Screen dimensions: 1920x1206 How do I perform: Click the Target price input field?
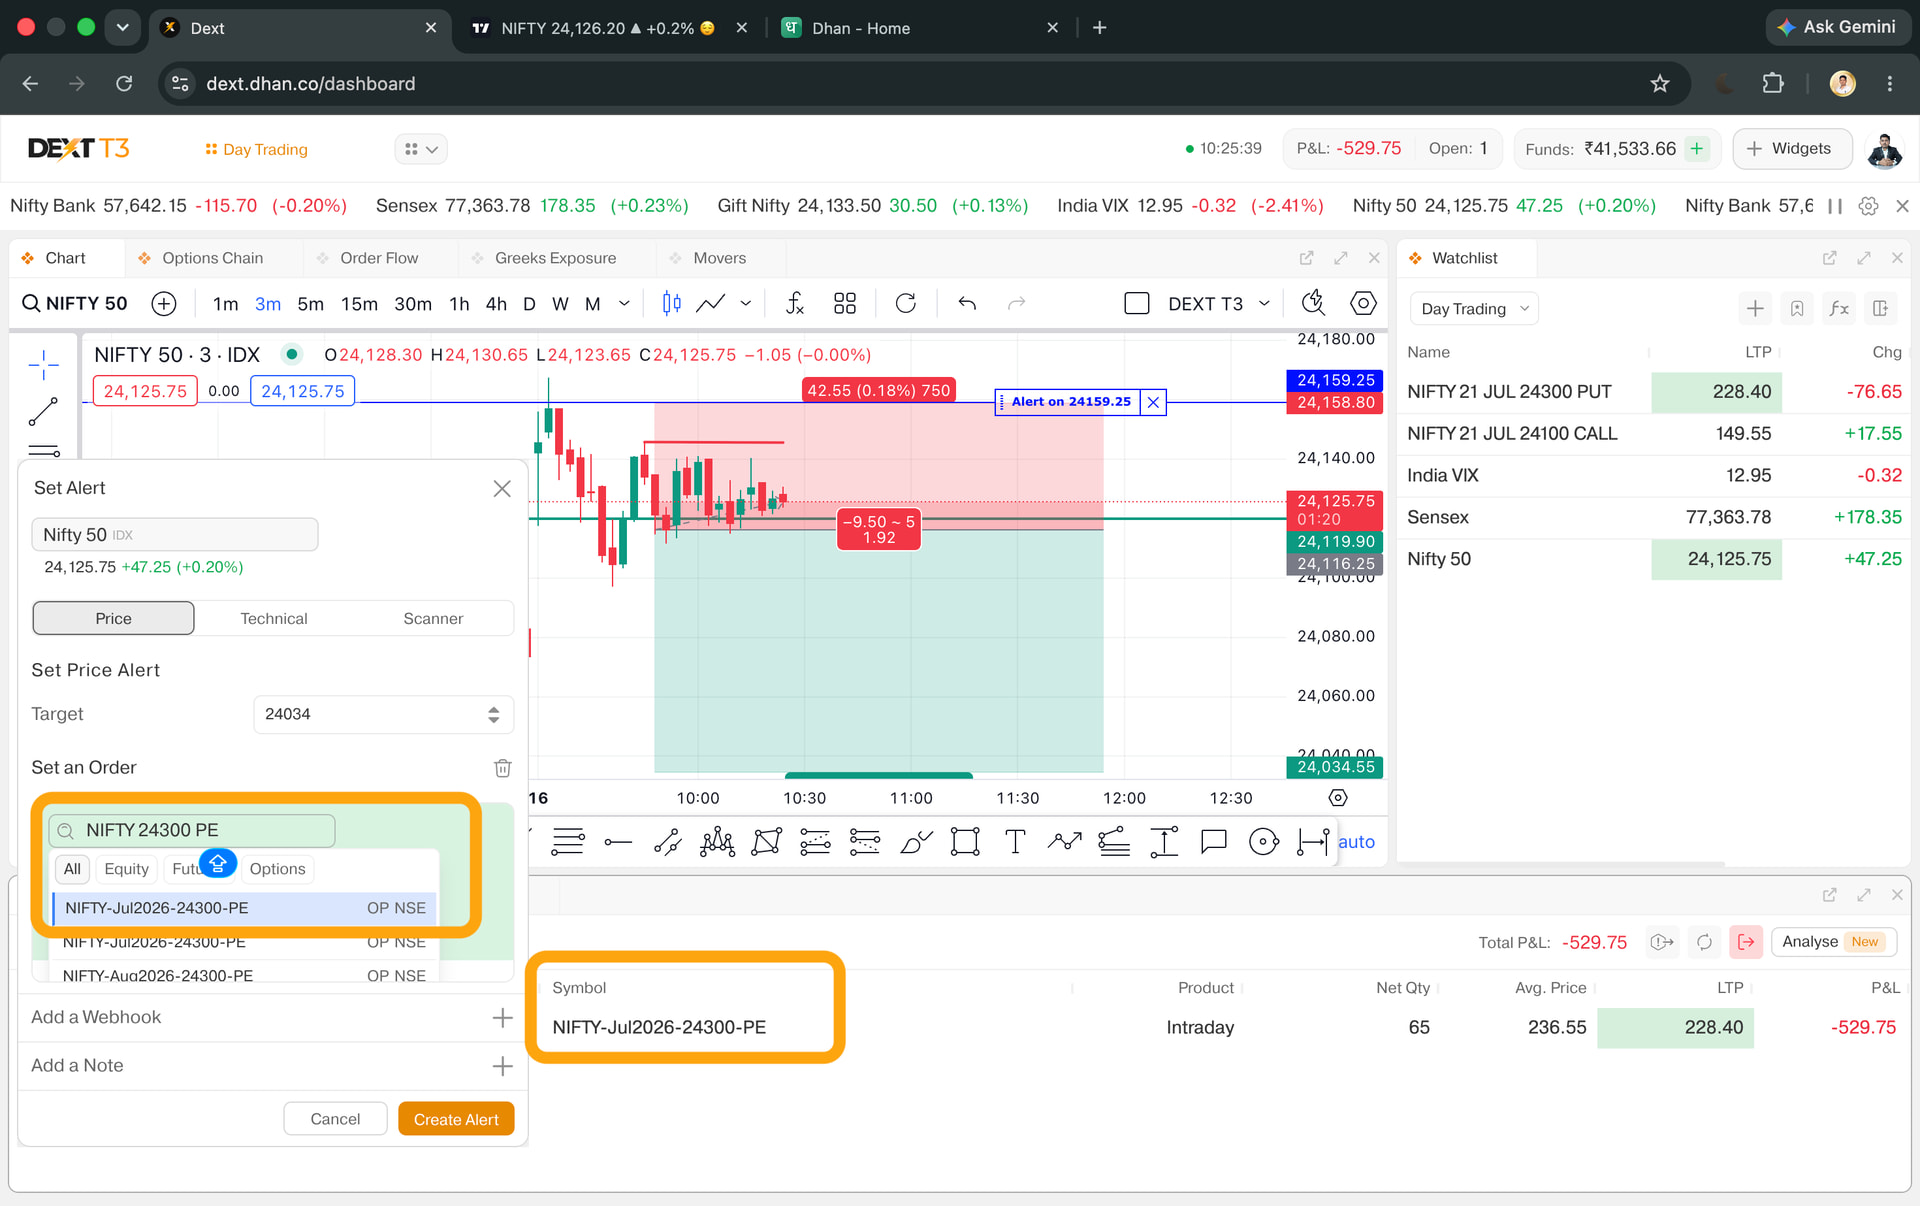[383, 715]
